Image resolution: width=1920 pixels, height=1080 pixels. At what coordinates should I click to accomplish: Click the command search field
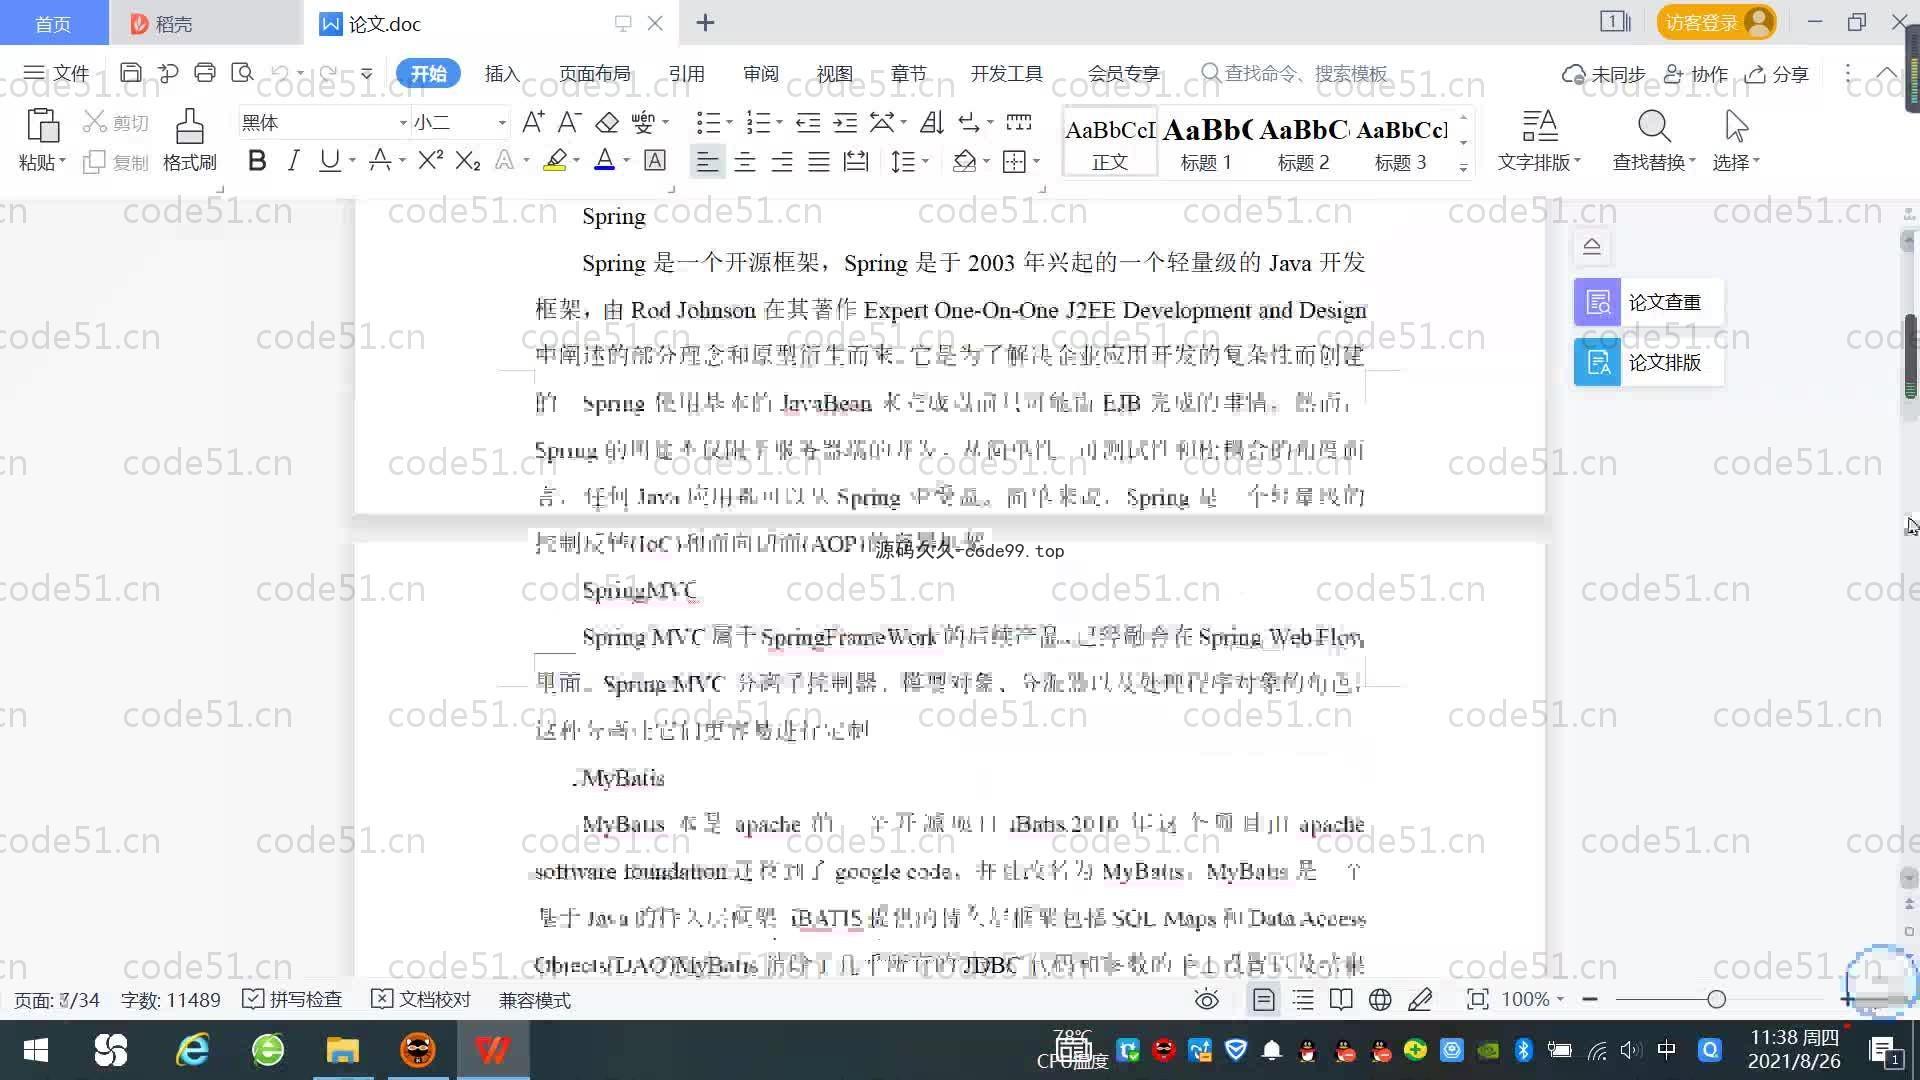tap(1296, 74)
